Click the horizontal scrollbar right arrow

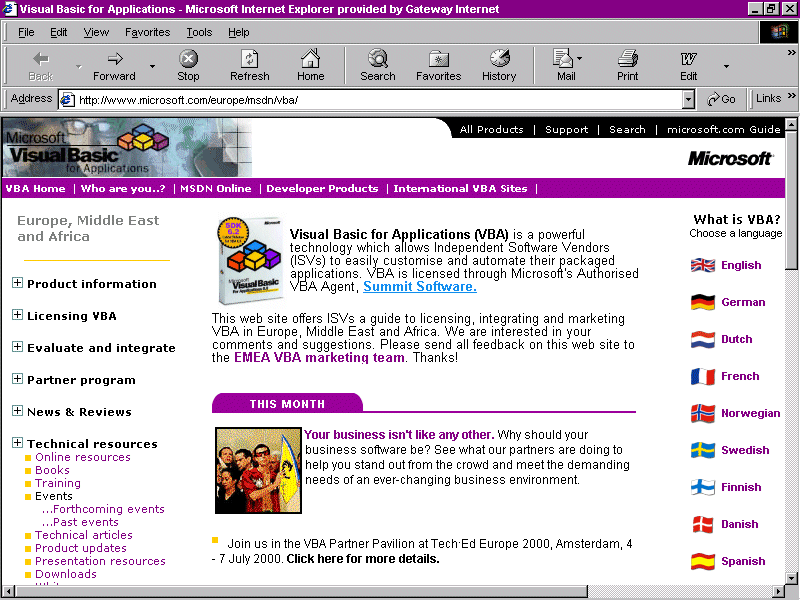click(779, 592)
